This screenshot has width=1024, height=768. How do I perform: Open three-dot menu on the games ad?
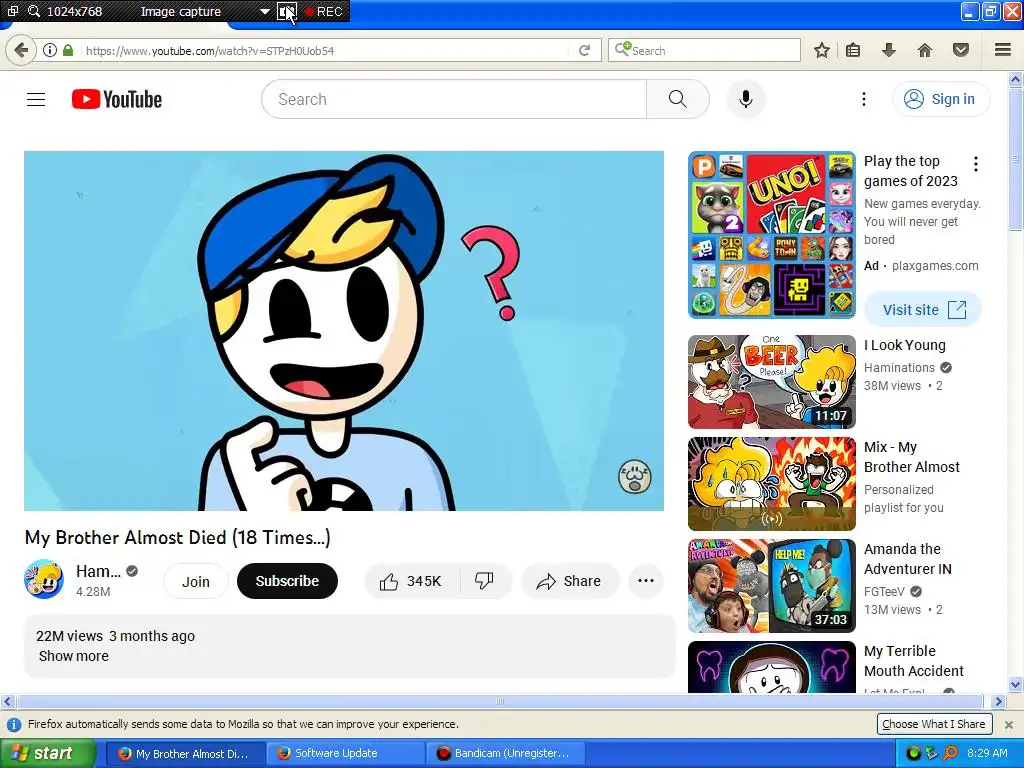click(x=976, y=164)
